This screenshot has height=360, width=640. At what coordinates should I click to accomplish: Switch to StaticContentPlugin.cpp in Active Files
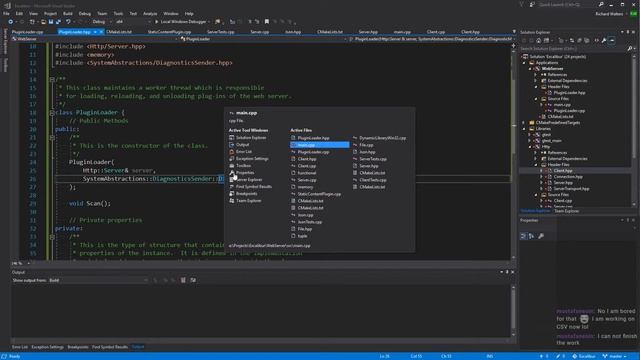pos(316,194)
